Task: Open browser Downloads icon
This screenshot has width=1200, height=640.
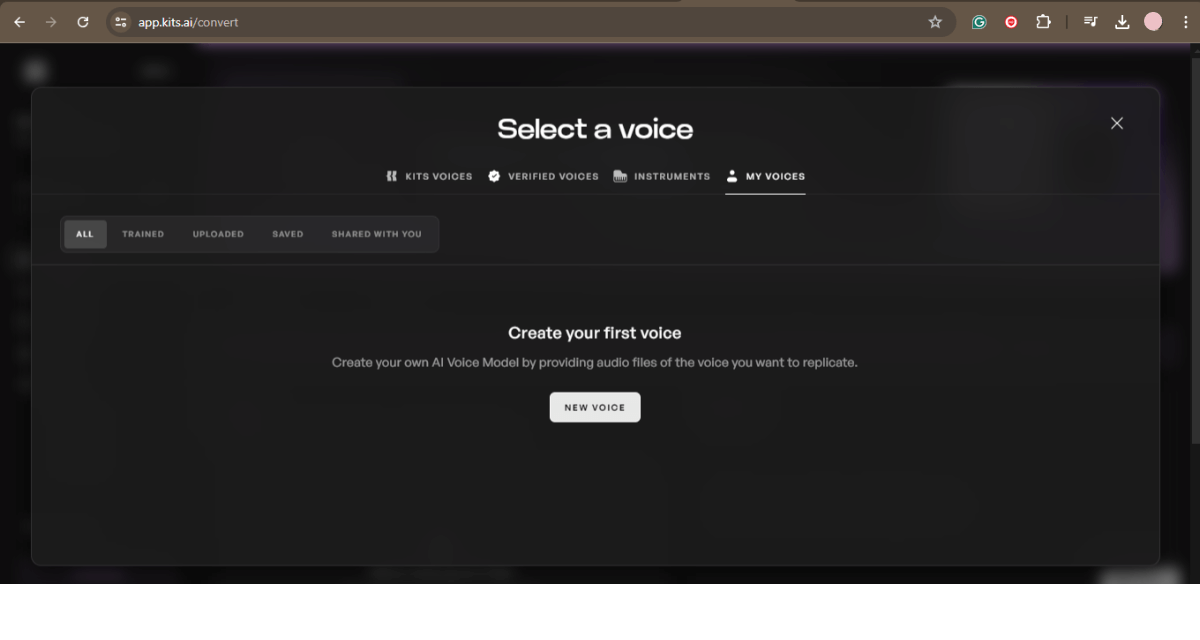Action: (1122, 22)
